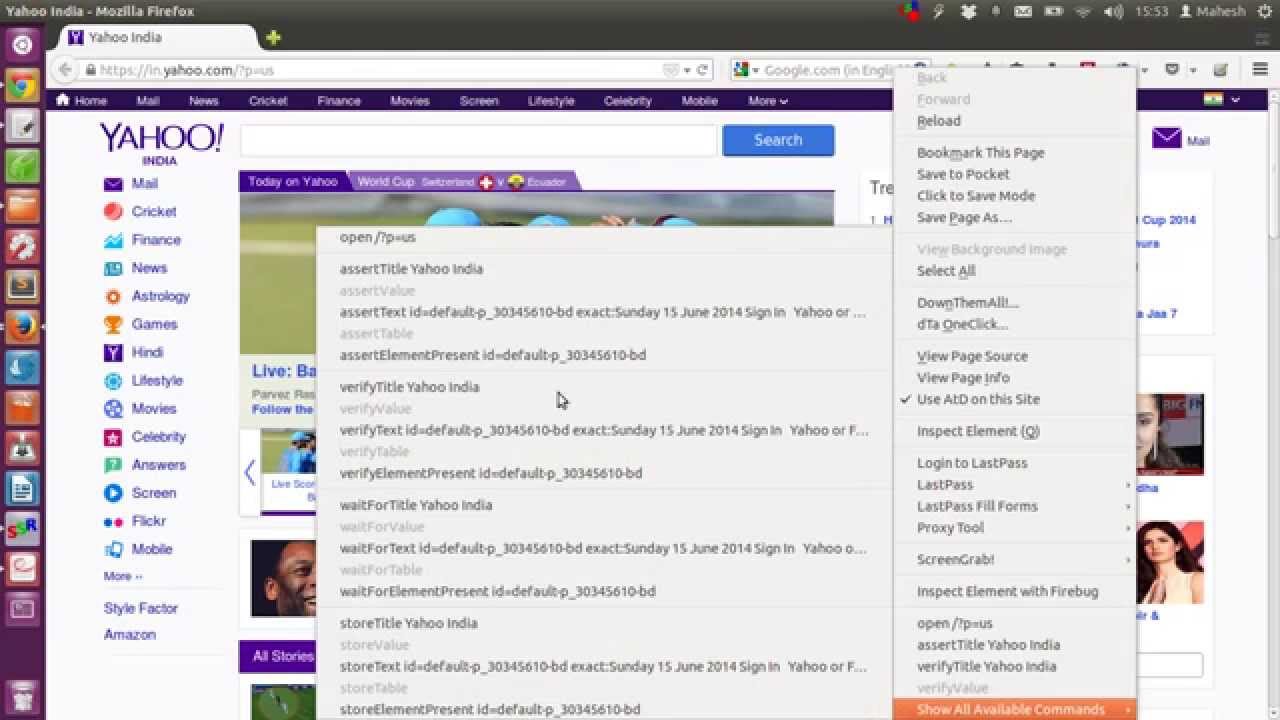Viewport: 1280px width, 720px height.
Task: Open the Ubuntu Dash home button
Action: tap(22, 45)
